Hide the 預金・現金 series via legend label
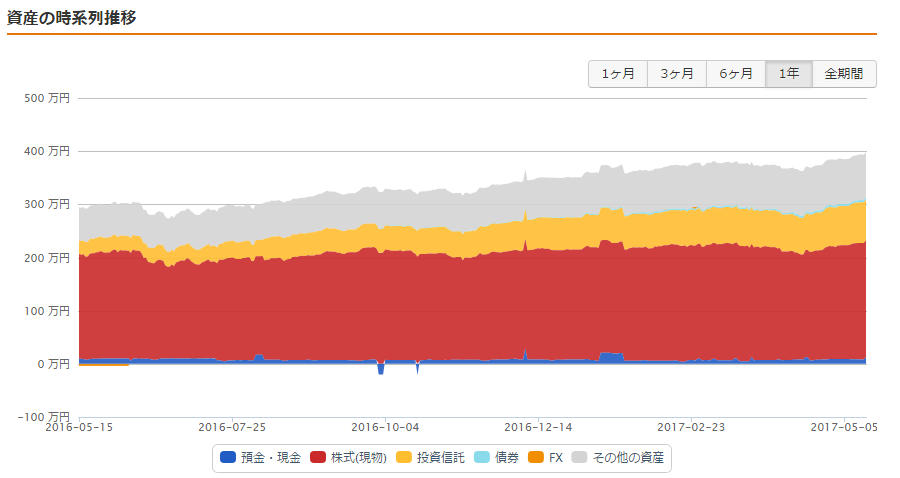The image size is (900, 478). [271, 458]
